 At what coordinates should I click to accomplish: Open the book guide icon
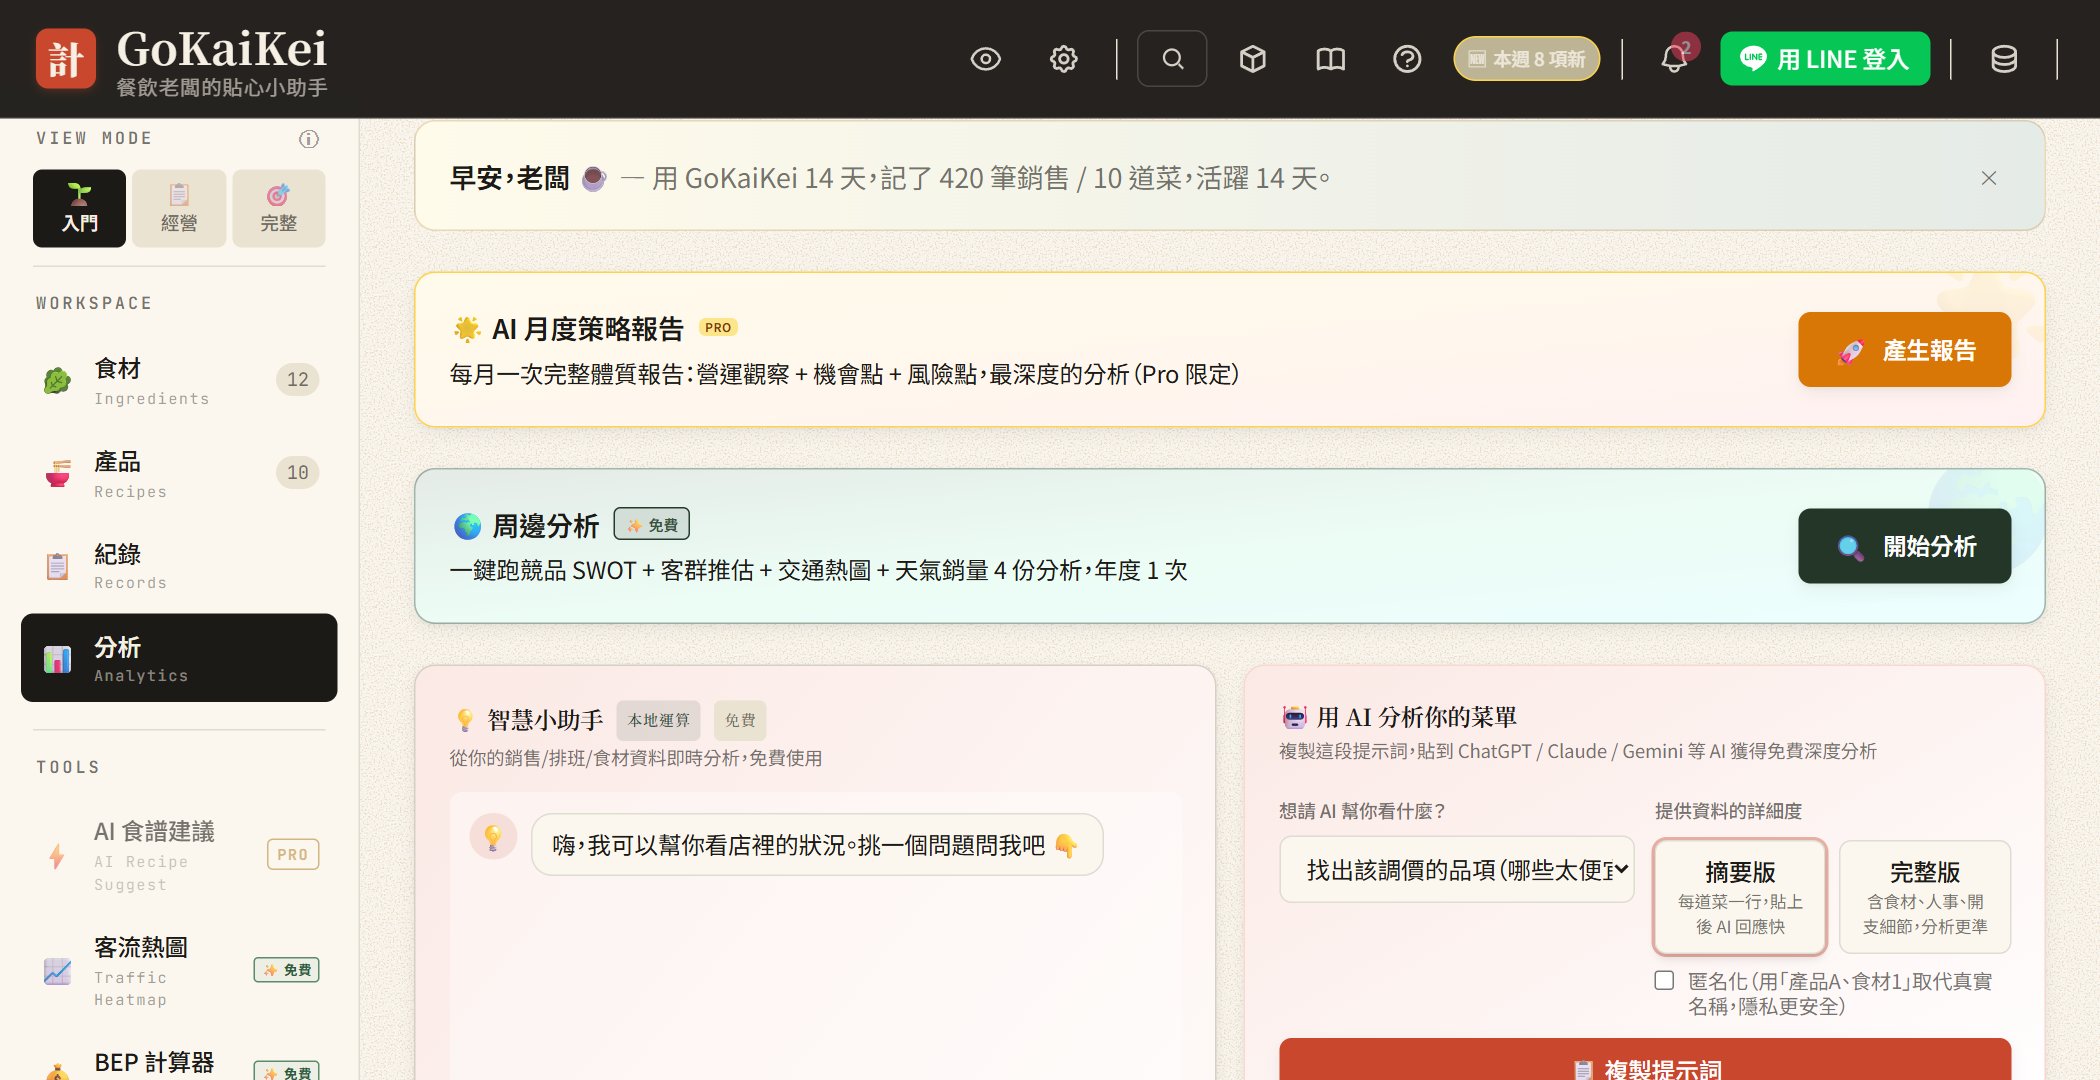pos(1330,59)
